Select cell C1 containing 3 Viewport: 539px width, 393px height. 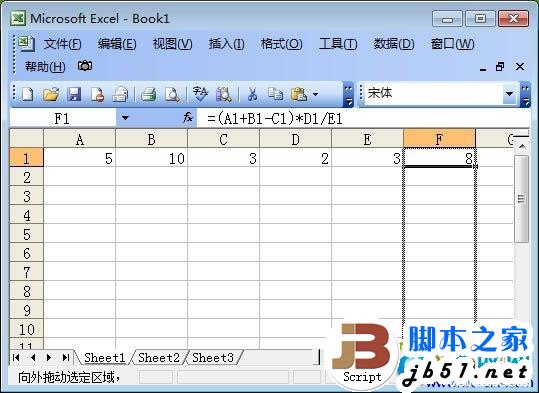click(x=223, y=158)
